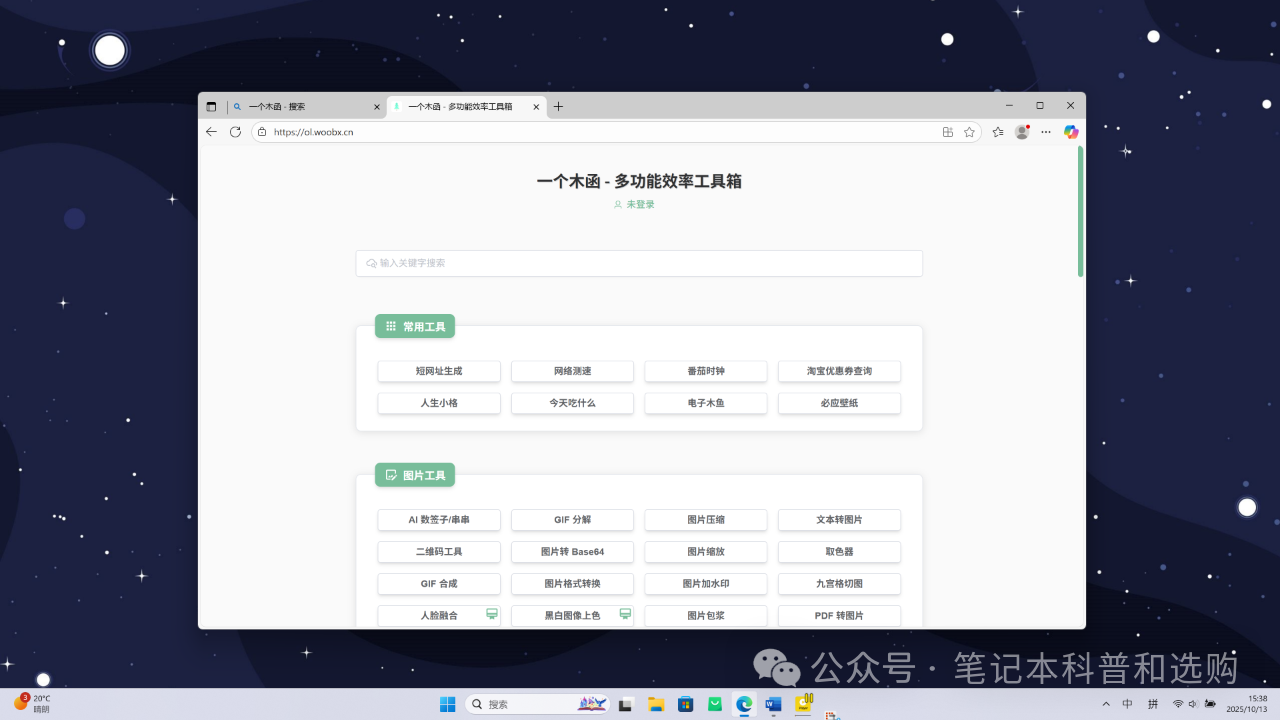Open Microsoft Store from taskbar
This screenshot has width=1280, height=720.
[685, 704]
